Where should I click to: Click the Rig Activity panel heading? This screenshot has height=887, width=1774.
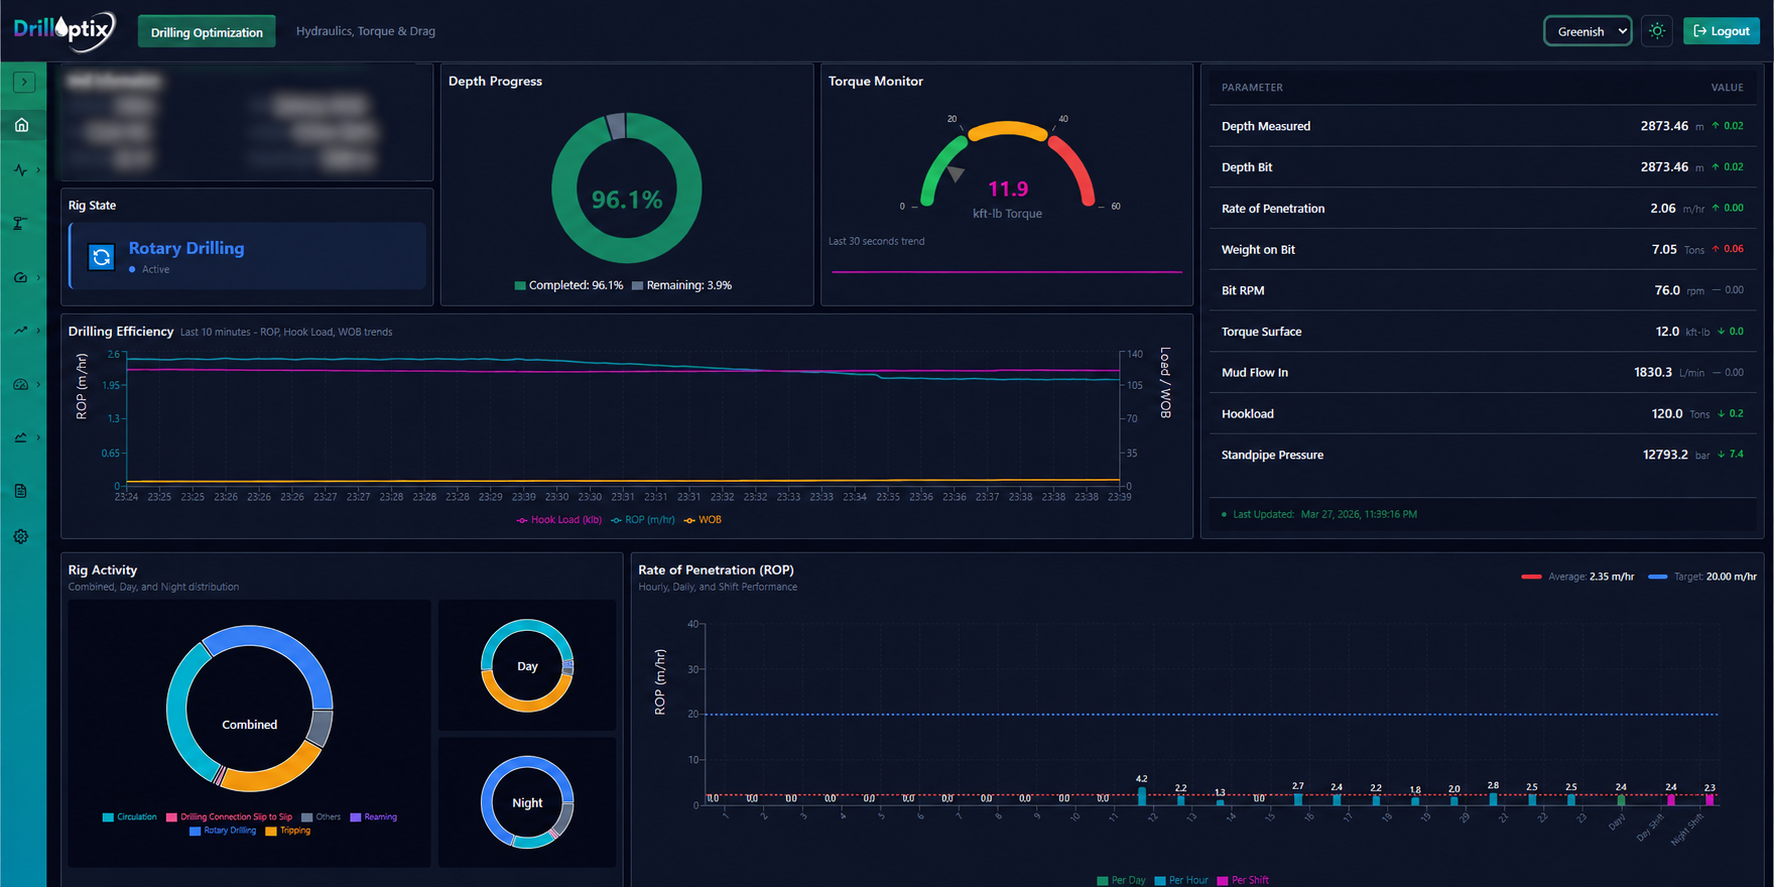pos(102,570)
